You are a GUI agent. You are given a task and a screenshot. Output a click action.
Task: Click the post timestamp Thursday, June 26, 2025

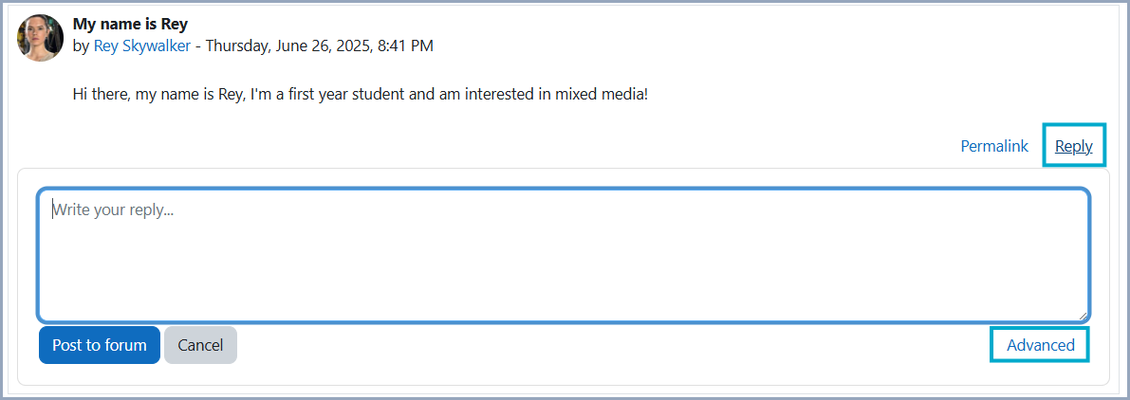(319, 46)
